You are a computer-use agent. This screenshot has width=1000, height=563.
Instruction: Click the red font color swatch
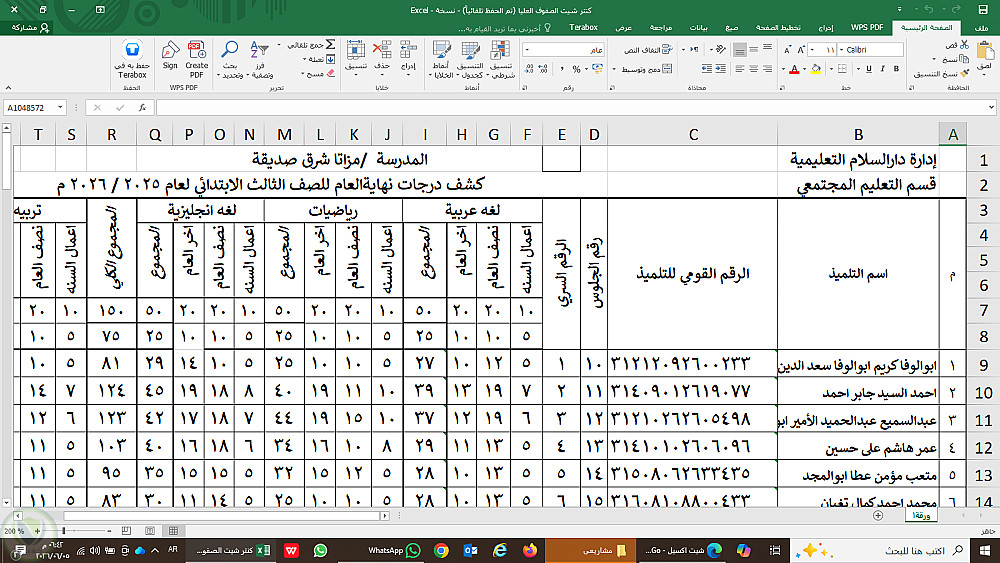point(794,69)
